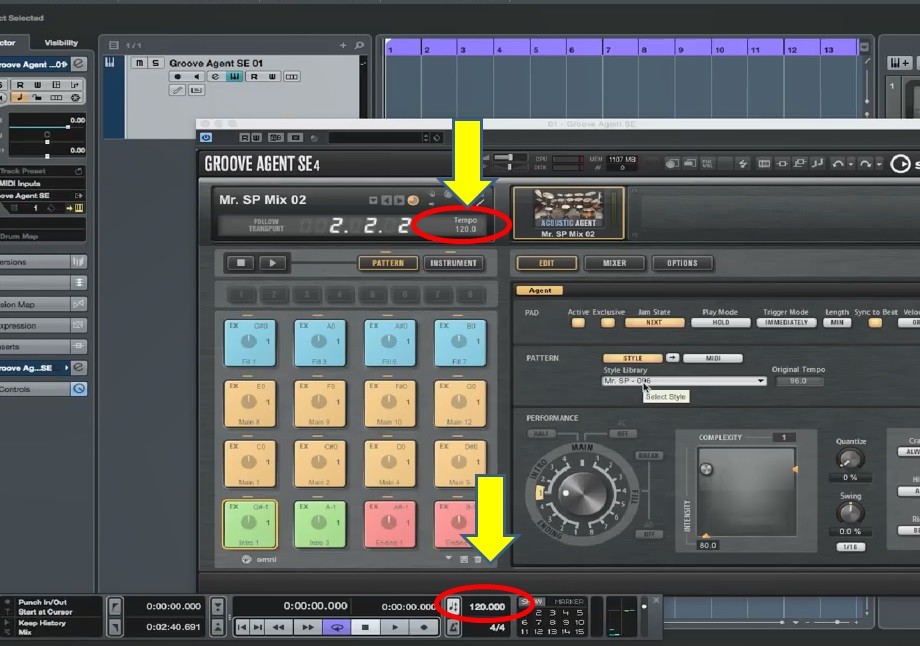Image resolution: width=920 pixels, height=646 pixels.
Task: Open the MIXER page
Action: 614,263
